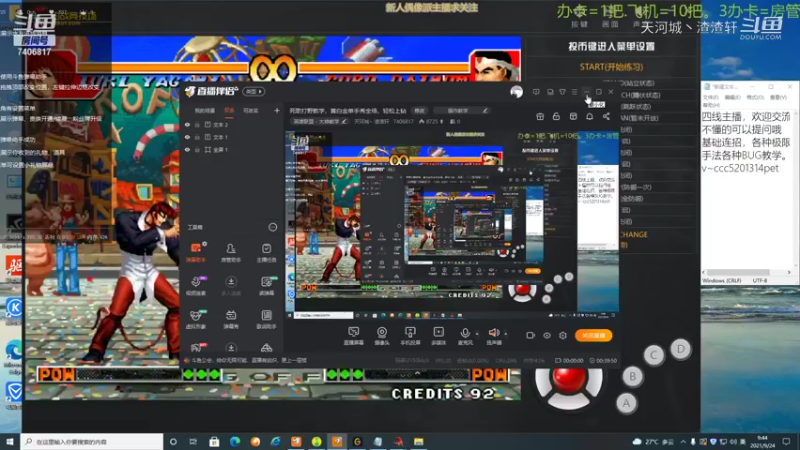The height and width of the screenshot is (450, 800).
Task: Open the 虚拟形象 virtual avatar tool
Action: (x=196, y=319)
